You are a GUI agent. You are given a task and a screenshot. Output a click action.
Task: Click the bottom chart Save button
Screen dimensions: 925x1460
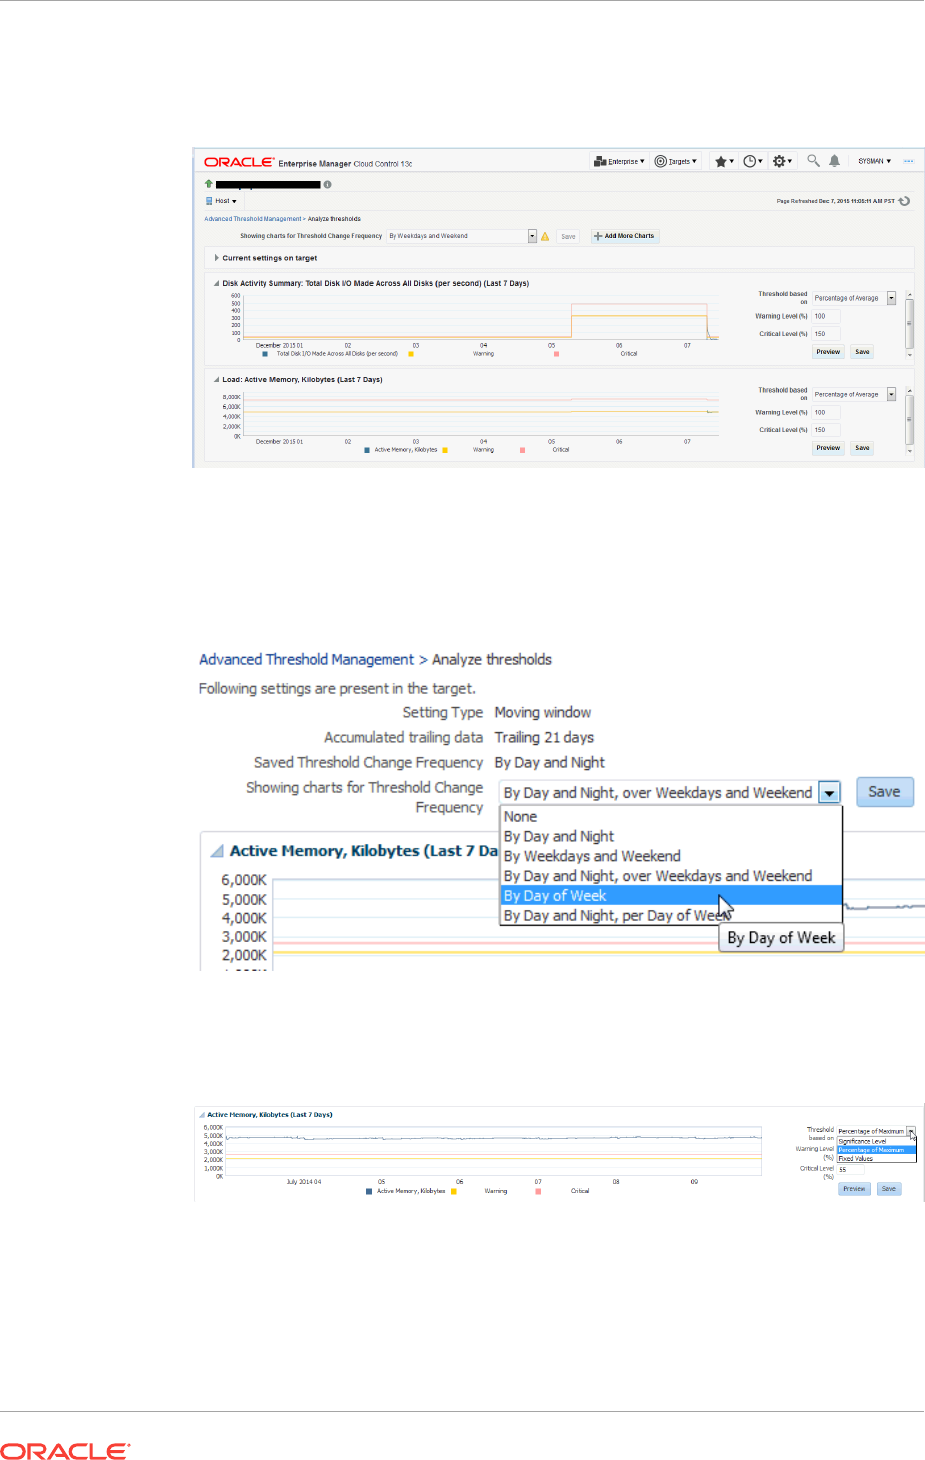pos(888,1189)
